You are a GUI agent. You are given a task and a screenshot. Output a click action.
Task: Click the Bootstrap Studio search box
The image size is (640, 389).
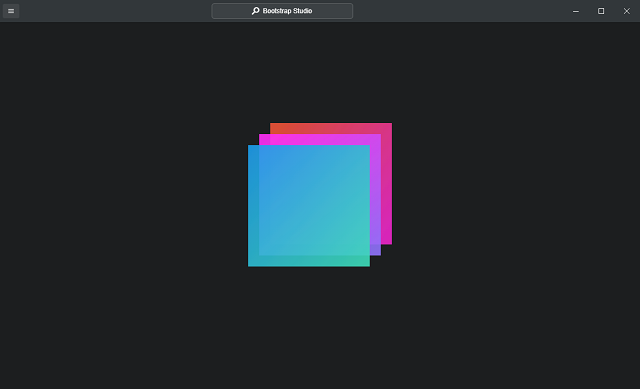[282, 11]
